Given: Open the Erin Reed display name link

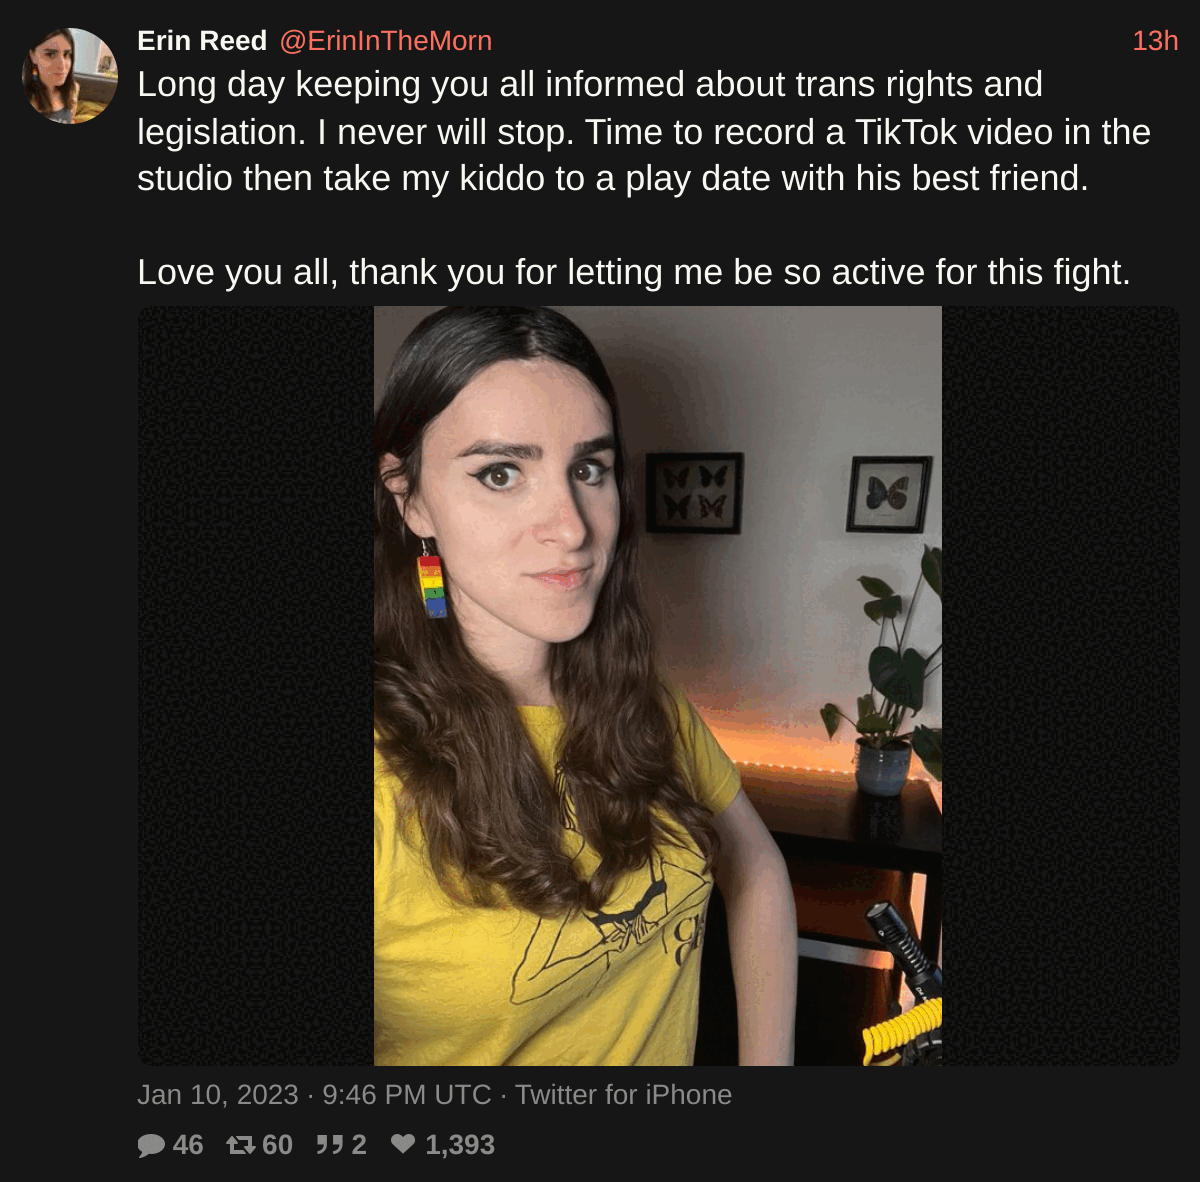Looking at the screenshot, I should [202, 41].
